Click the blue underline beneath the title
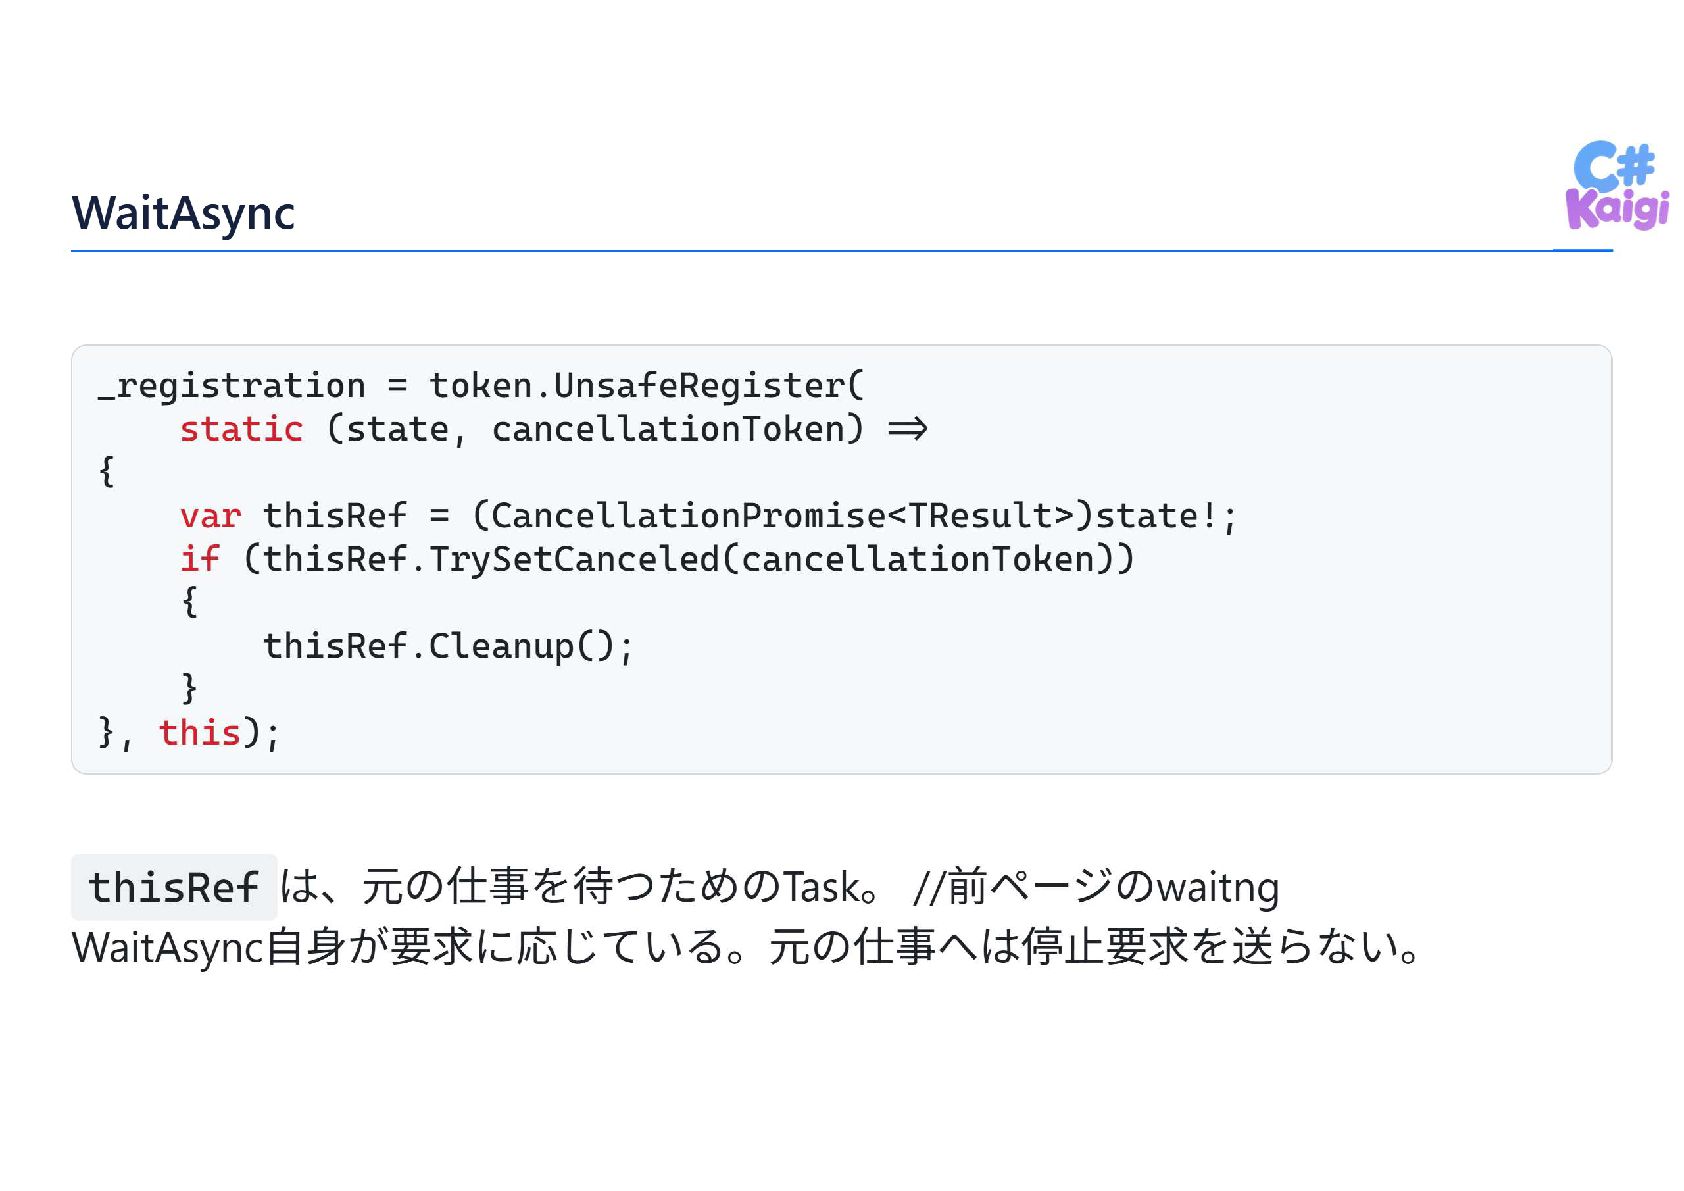The width and height of the screenshot is (1684, 1191). tap(841, 250)
